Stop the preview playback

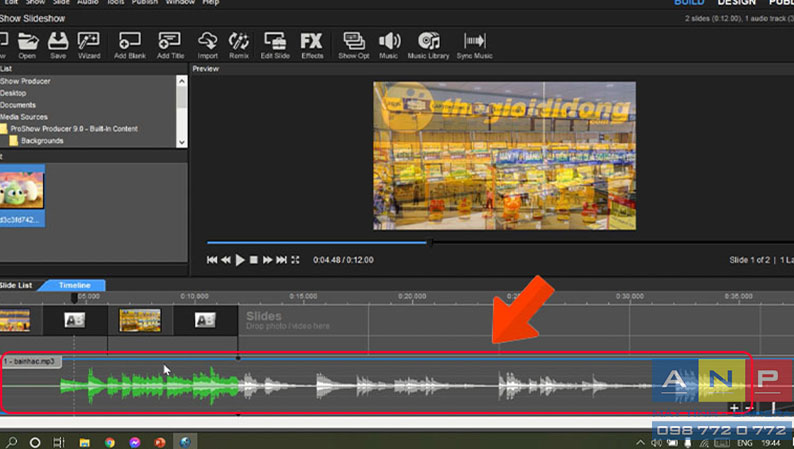[254, 260]
